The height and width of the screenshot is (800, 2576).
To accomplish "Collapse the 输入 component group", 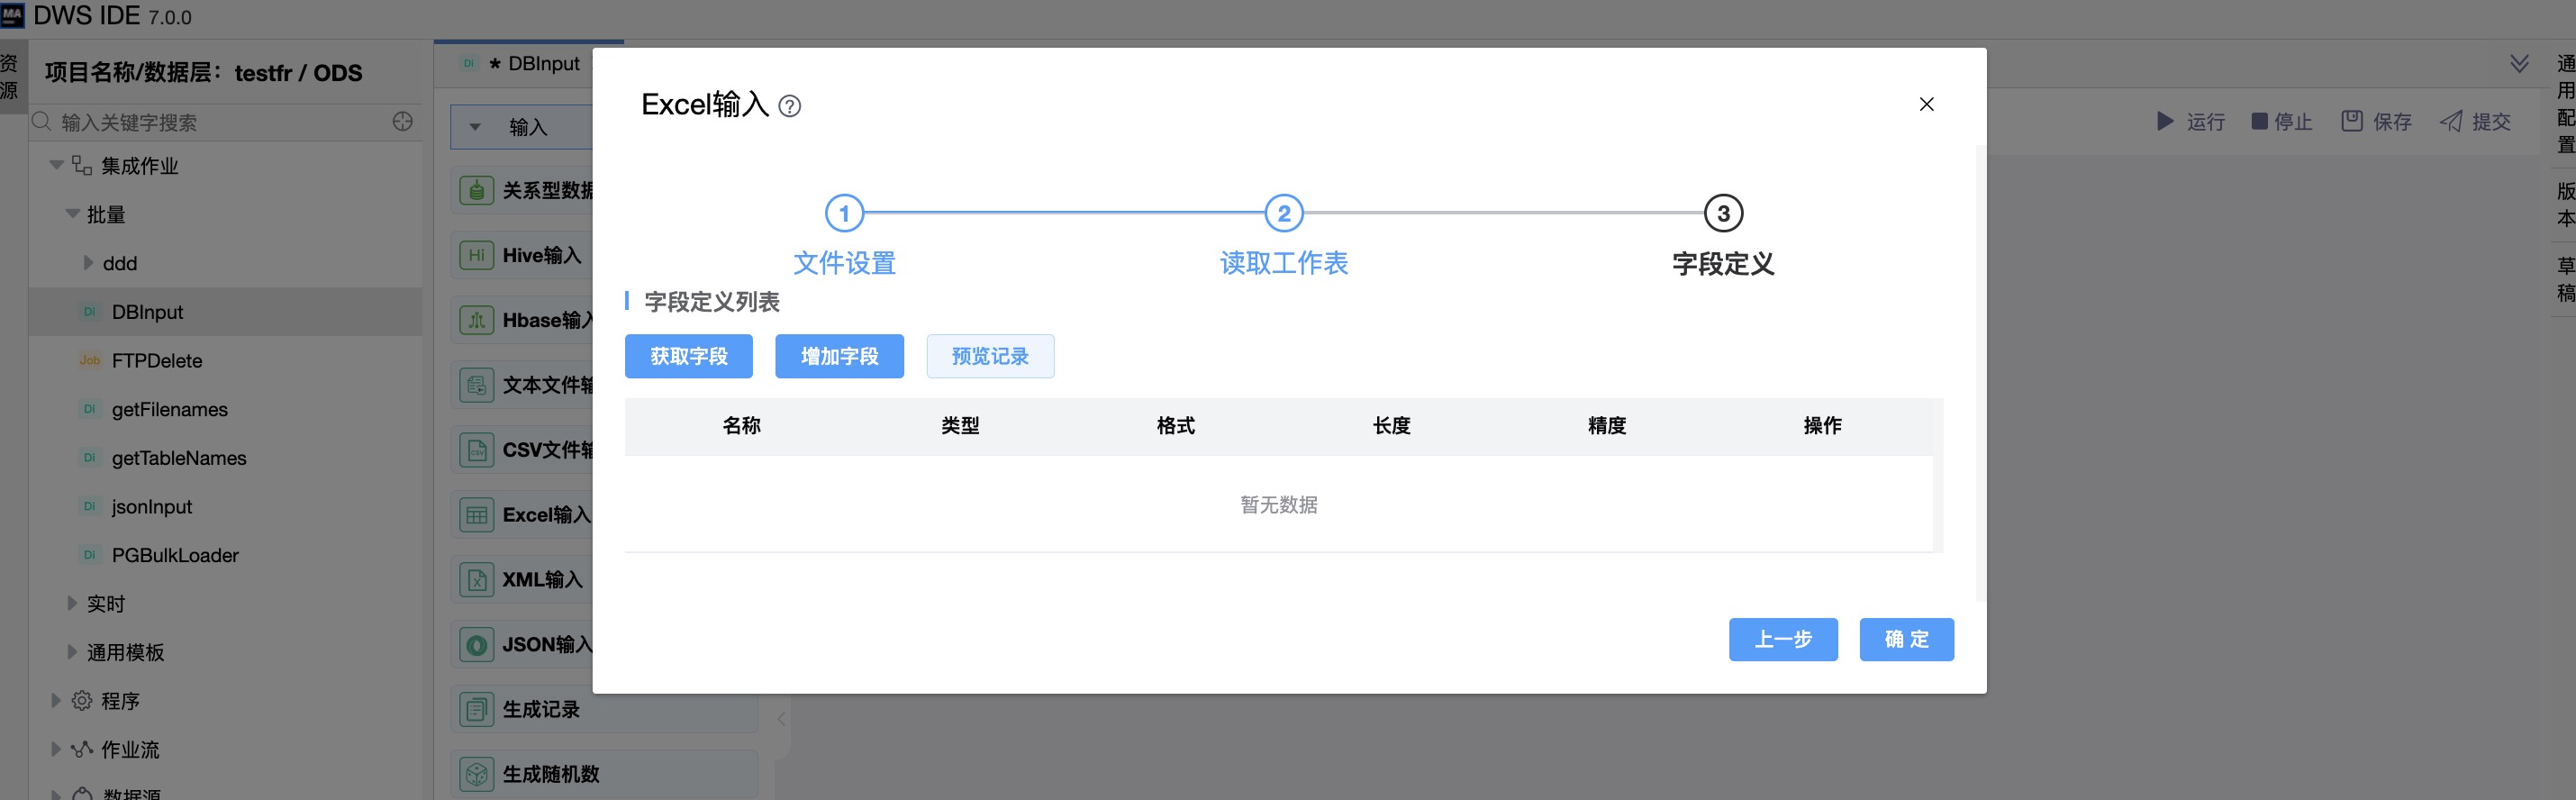I will [475, 127].
